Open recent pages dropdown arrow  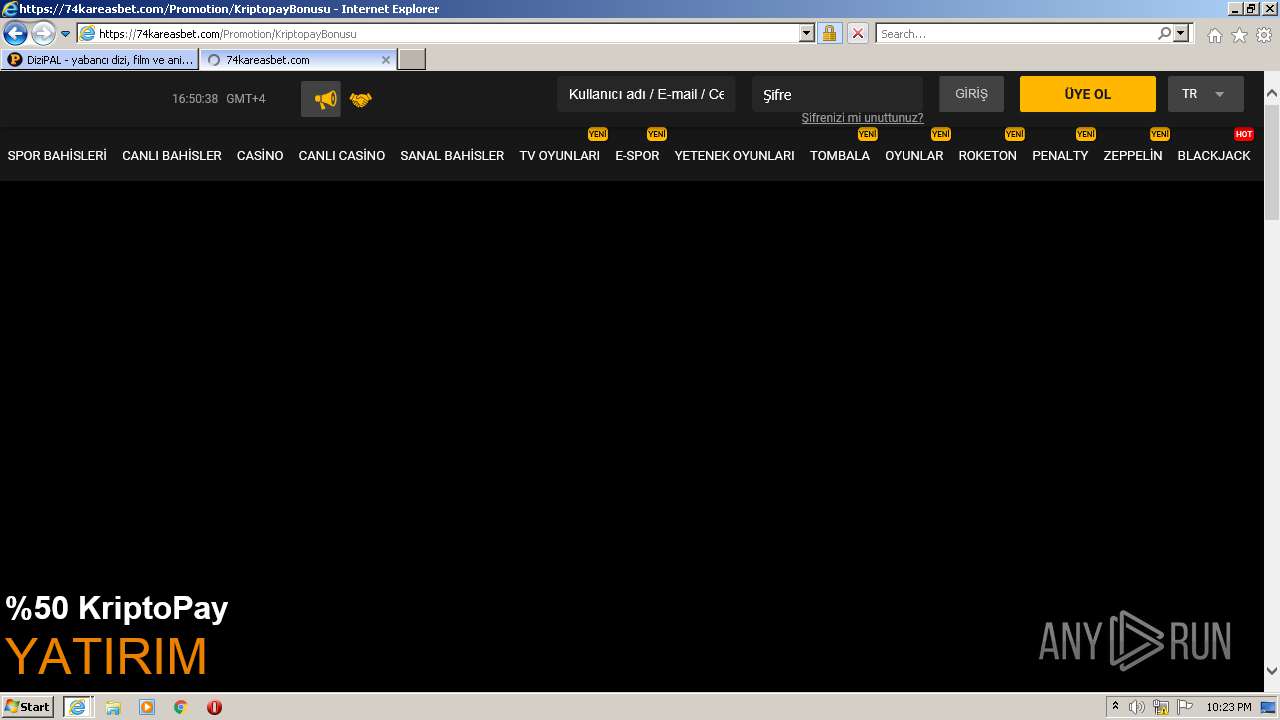tap(66, 33)
